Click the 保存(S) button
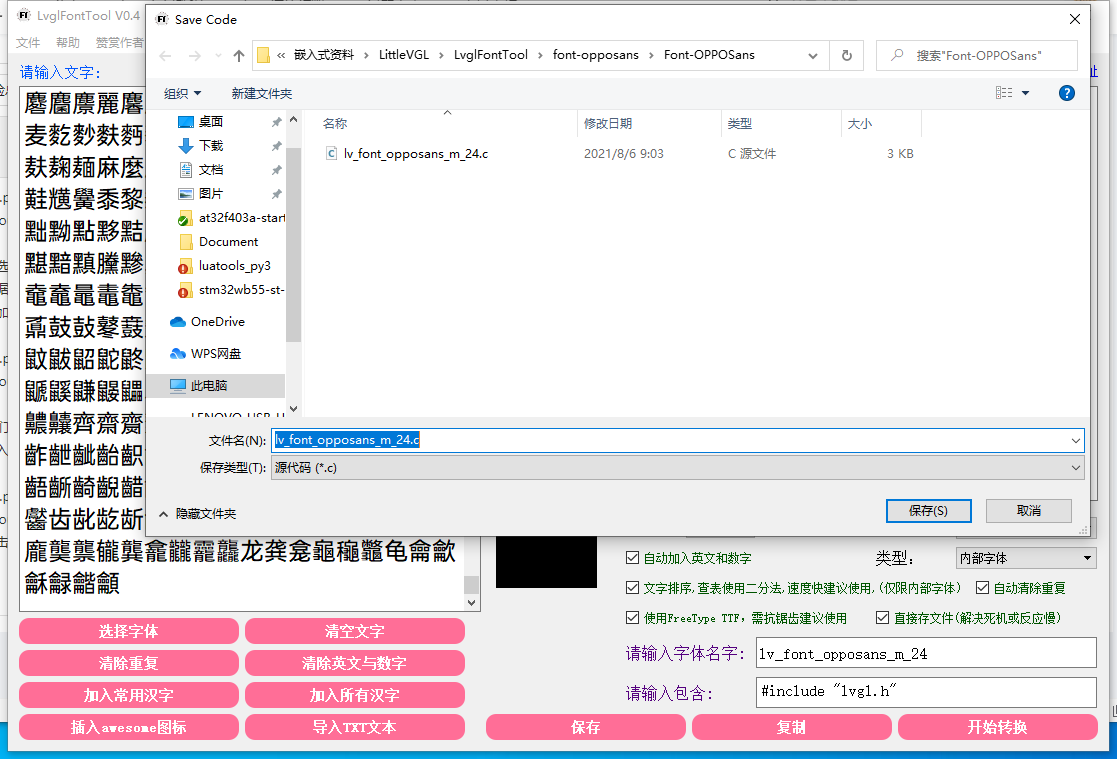1117x759 pixels. (928, 511)
